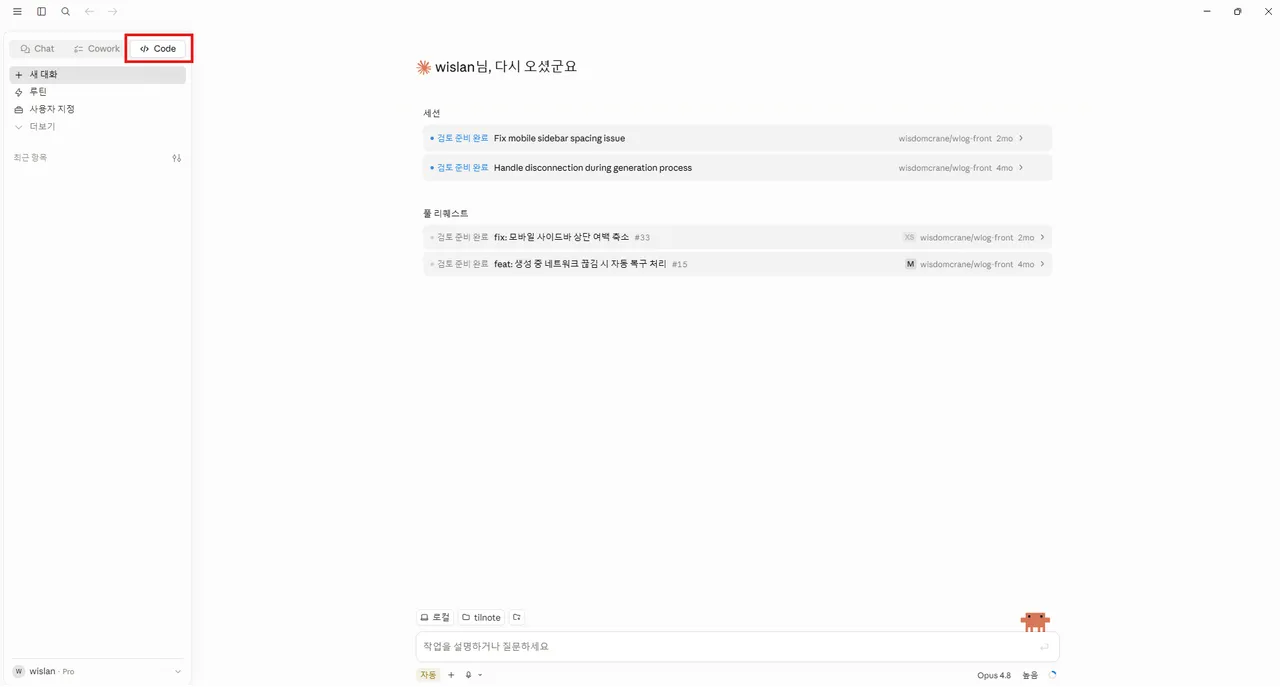Open the 로컬 environment selector
1280x687 pixels.
[x=435, y=617]
